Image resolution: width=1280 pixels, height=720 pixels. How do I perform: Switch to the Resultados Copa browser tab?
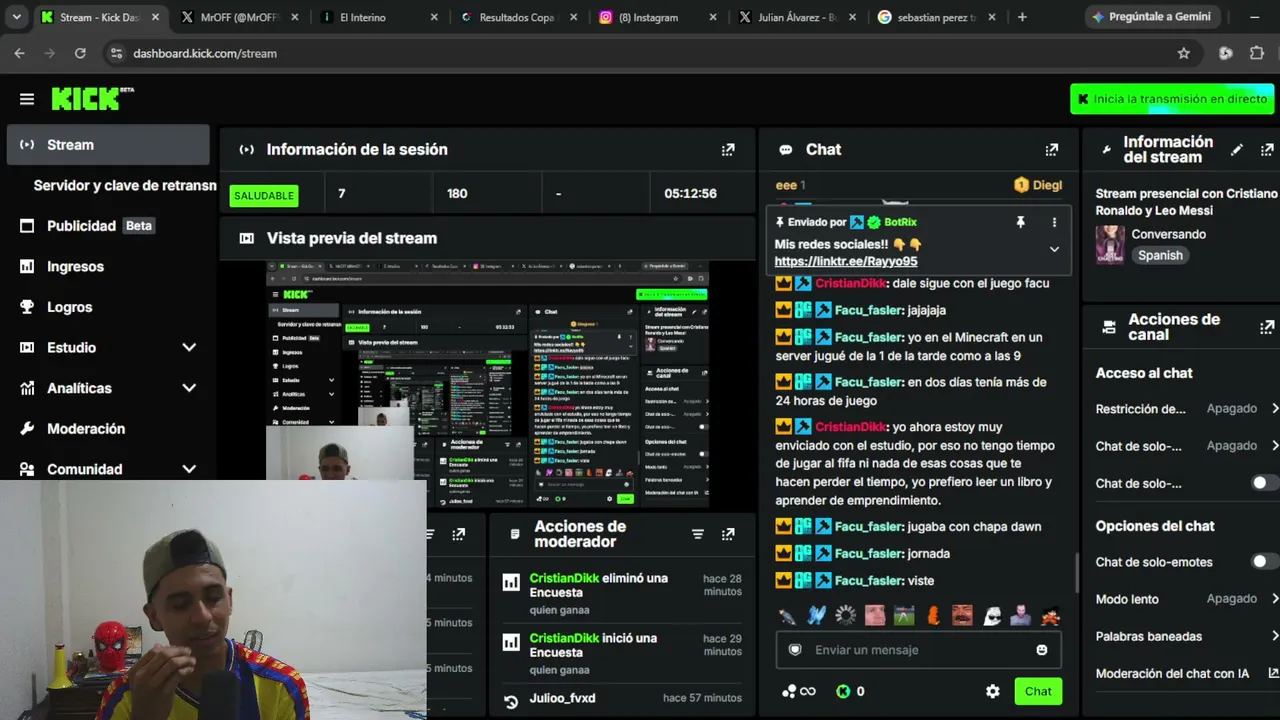(517, 17)
